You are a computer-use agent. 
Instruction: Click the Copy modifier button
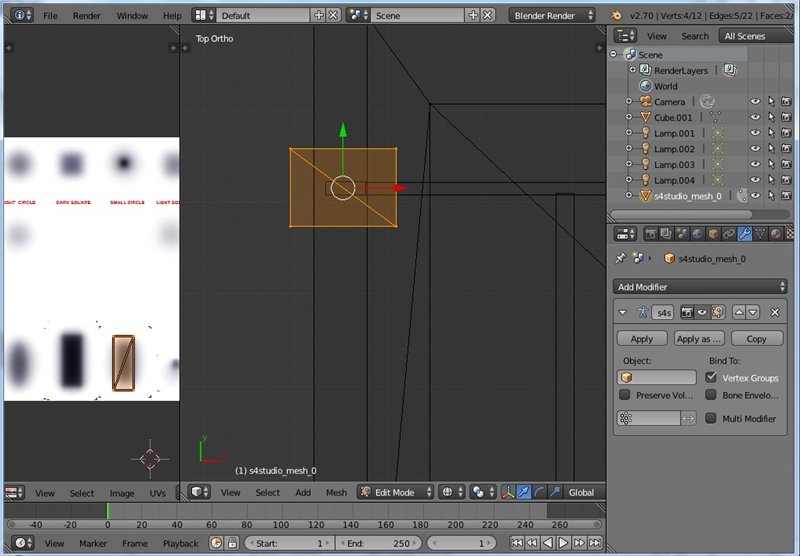tap(756, 339)
